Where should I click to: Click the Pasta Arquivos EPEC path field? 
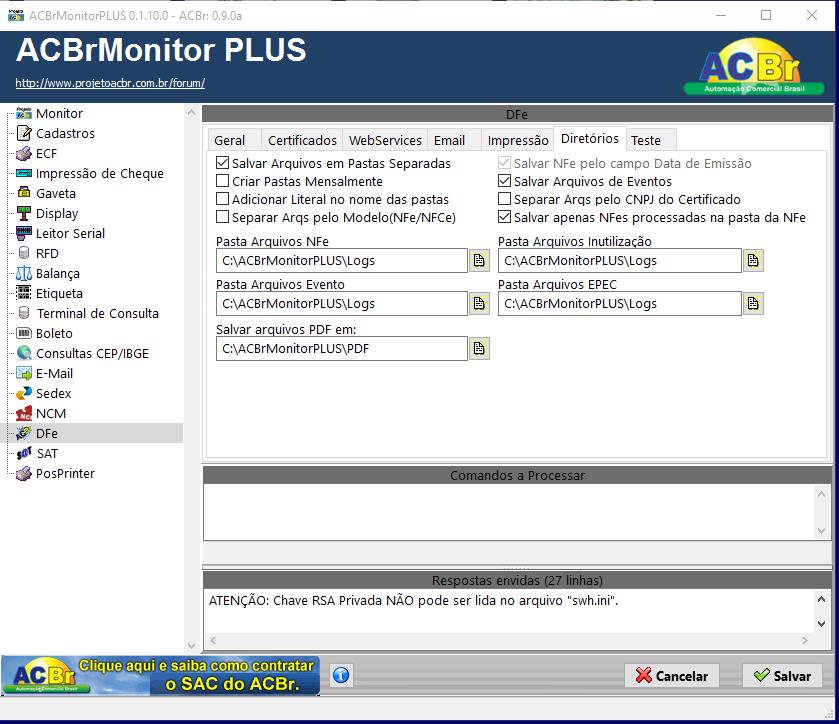click(620, 304)
